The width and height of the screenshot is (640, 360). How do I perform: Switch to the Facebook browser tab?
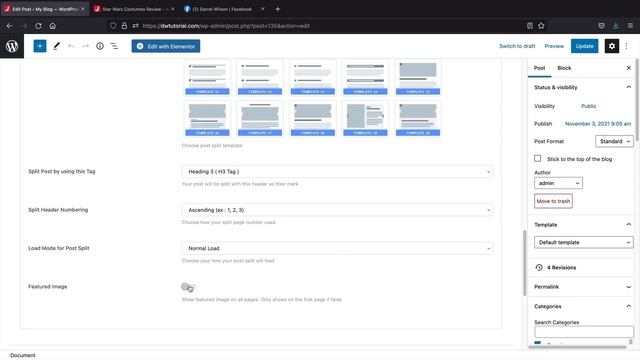click(222, 9)
